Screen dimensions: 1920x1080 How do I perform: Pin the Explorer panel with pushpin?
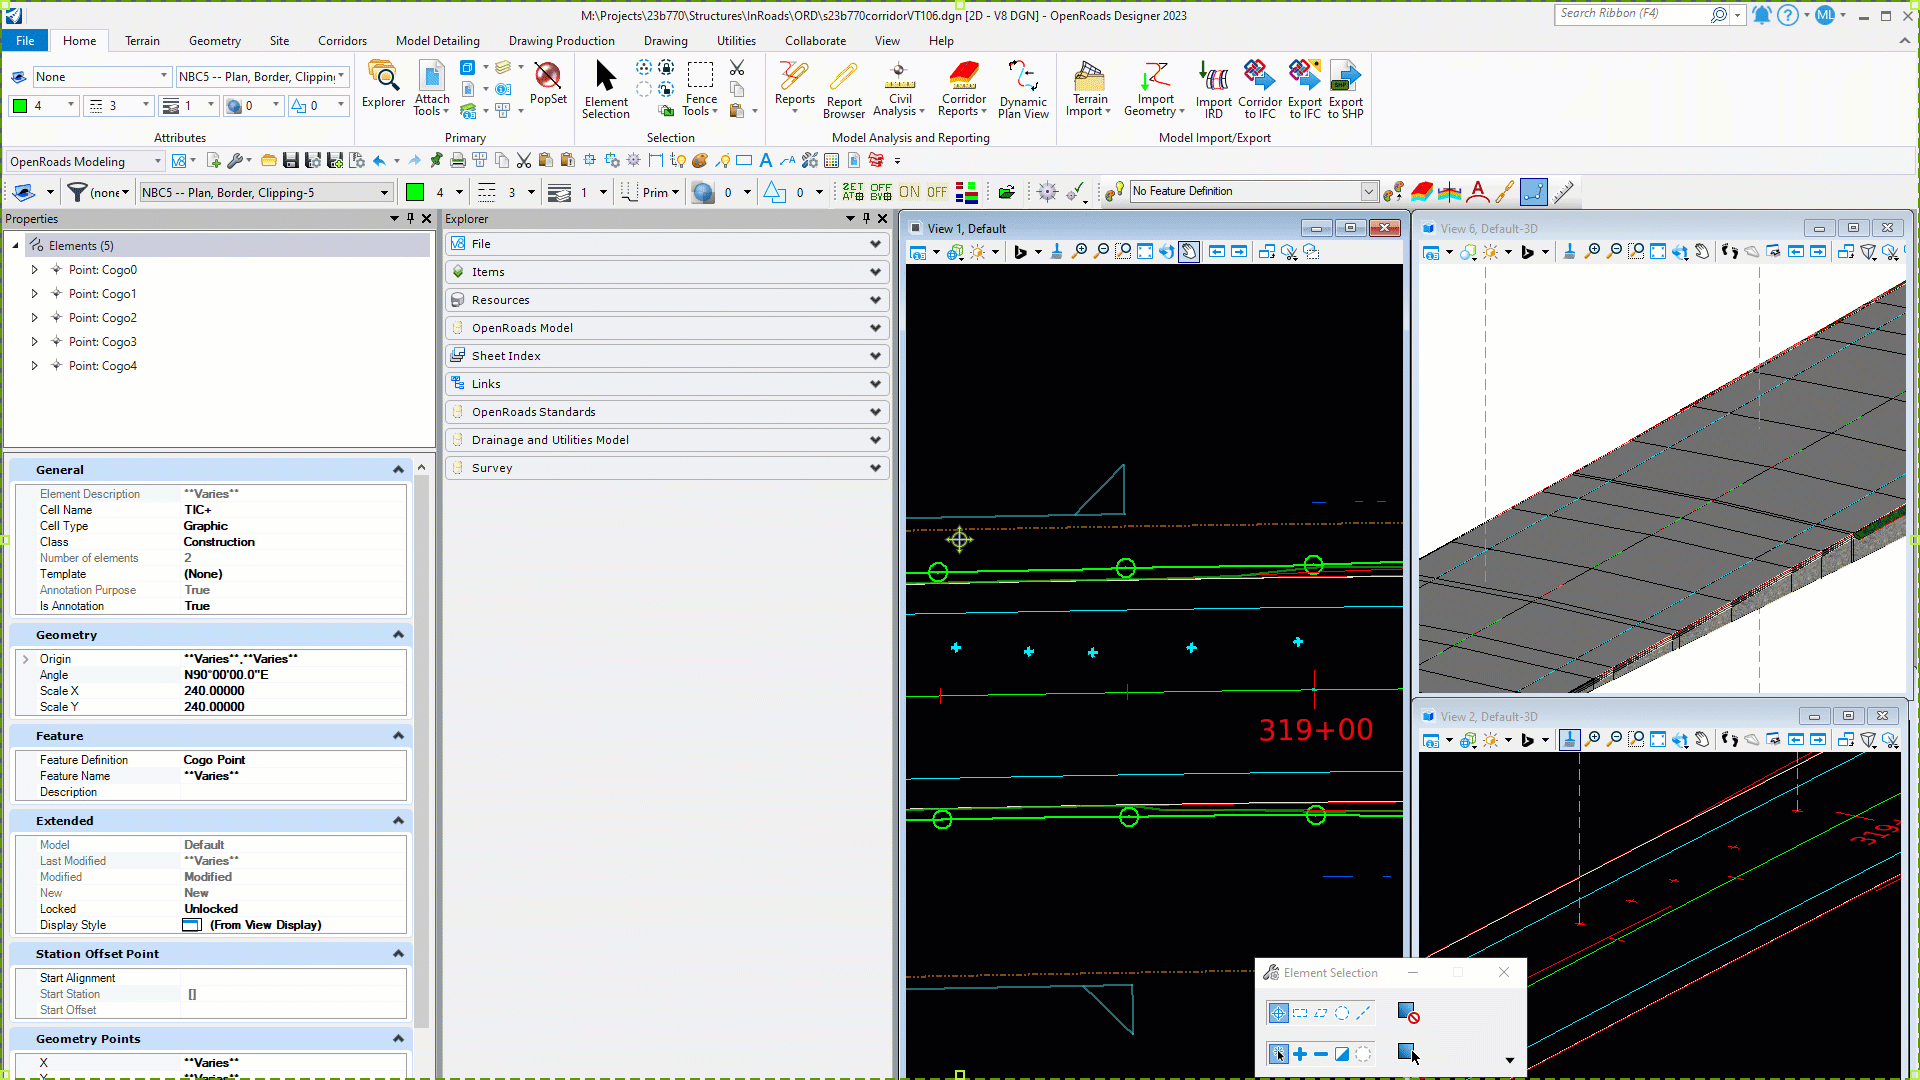(x=866, y=218)
